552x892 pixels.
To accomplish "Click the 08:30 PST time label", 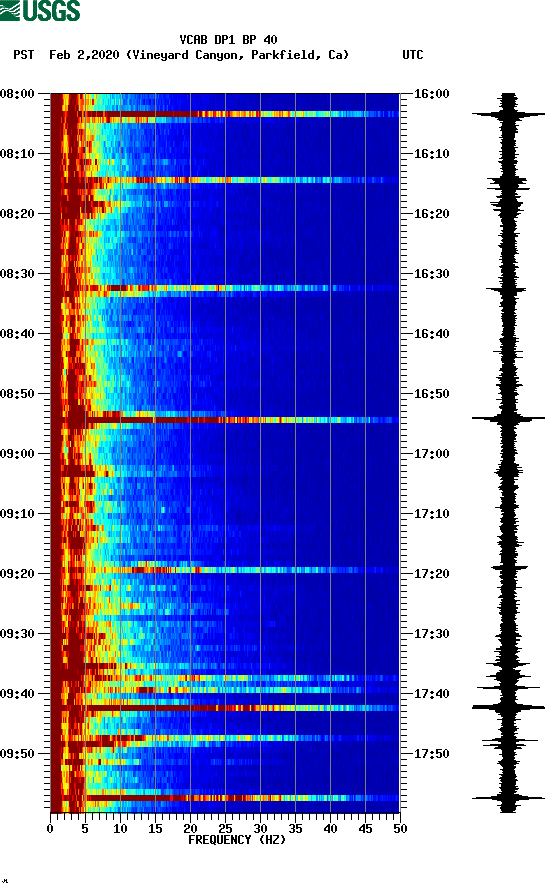I will pos(17,274).
